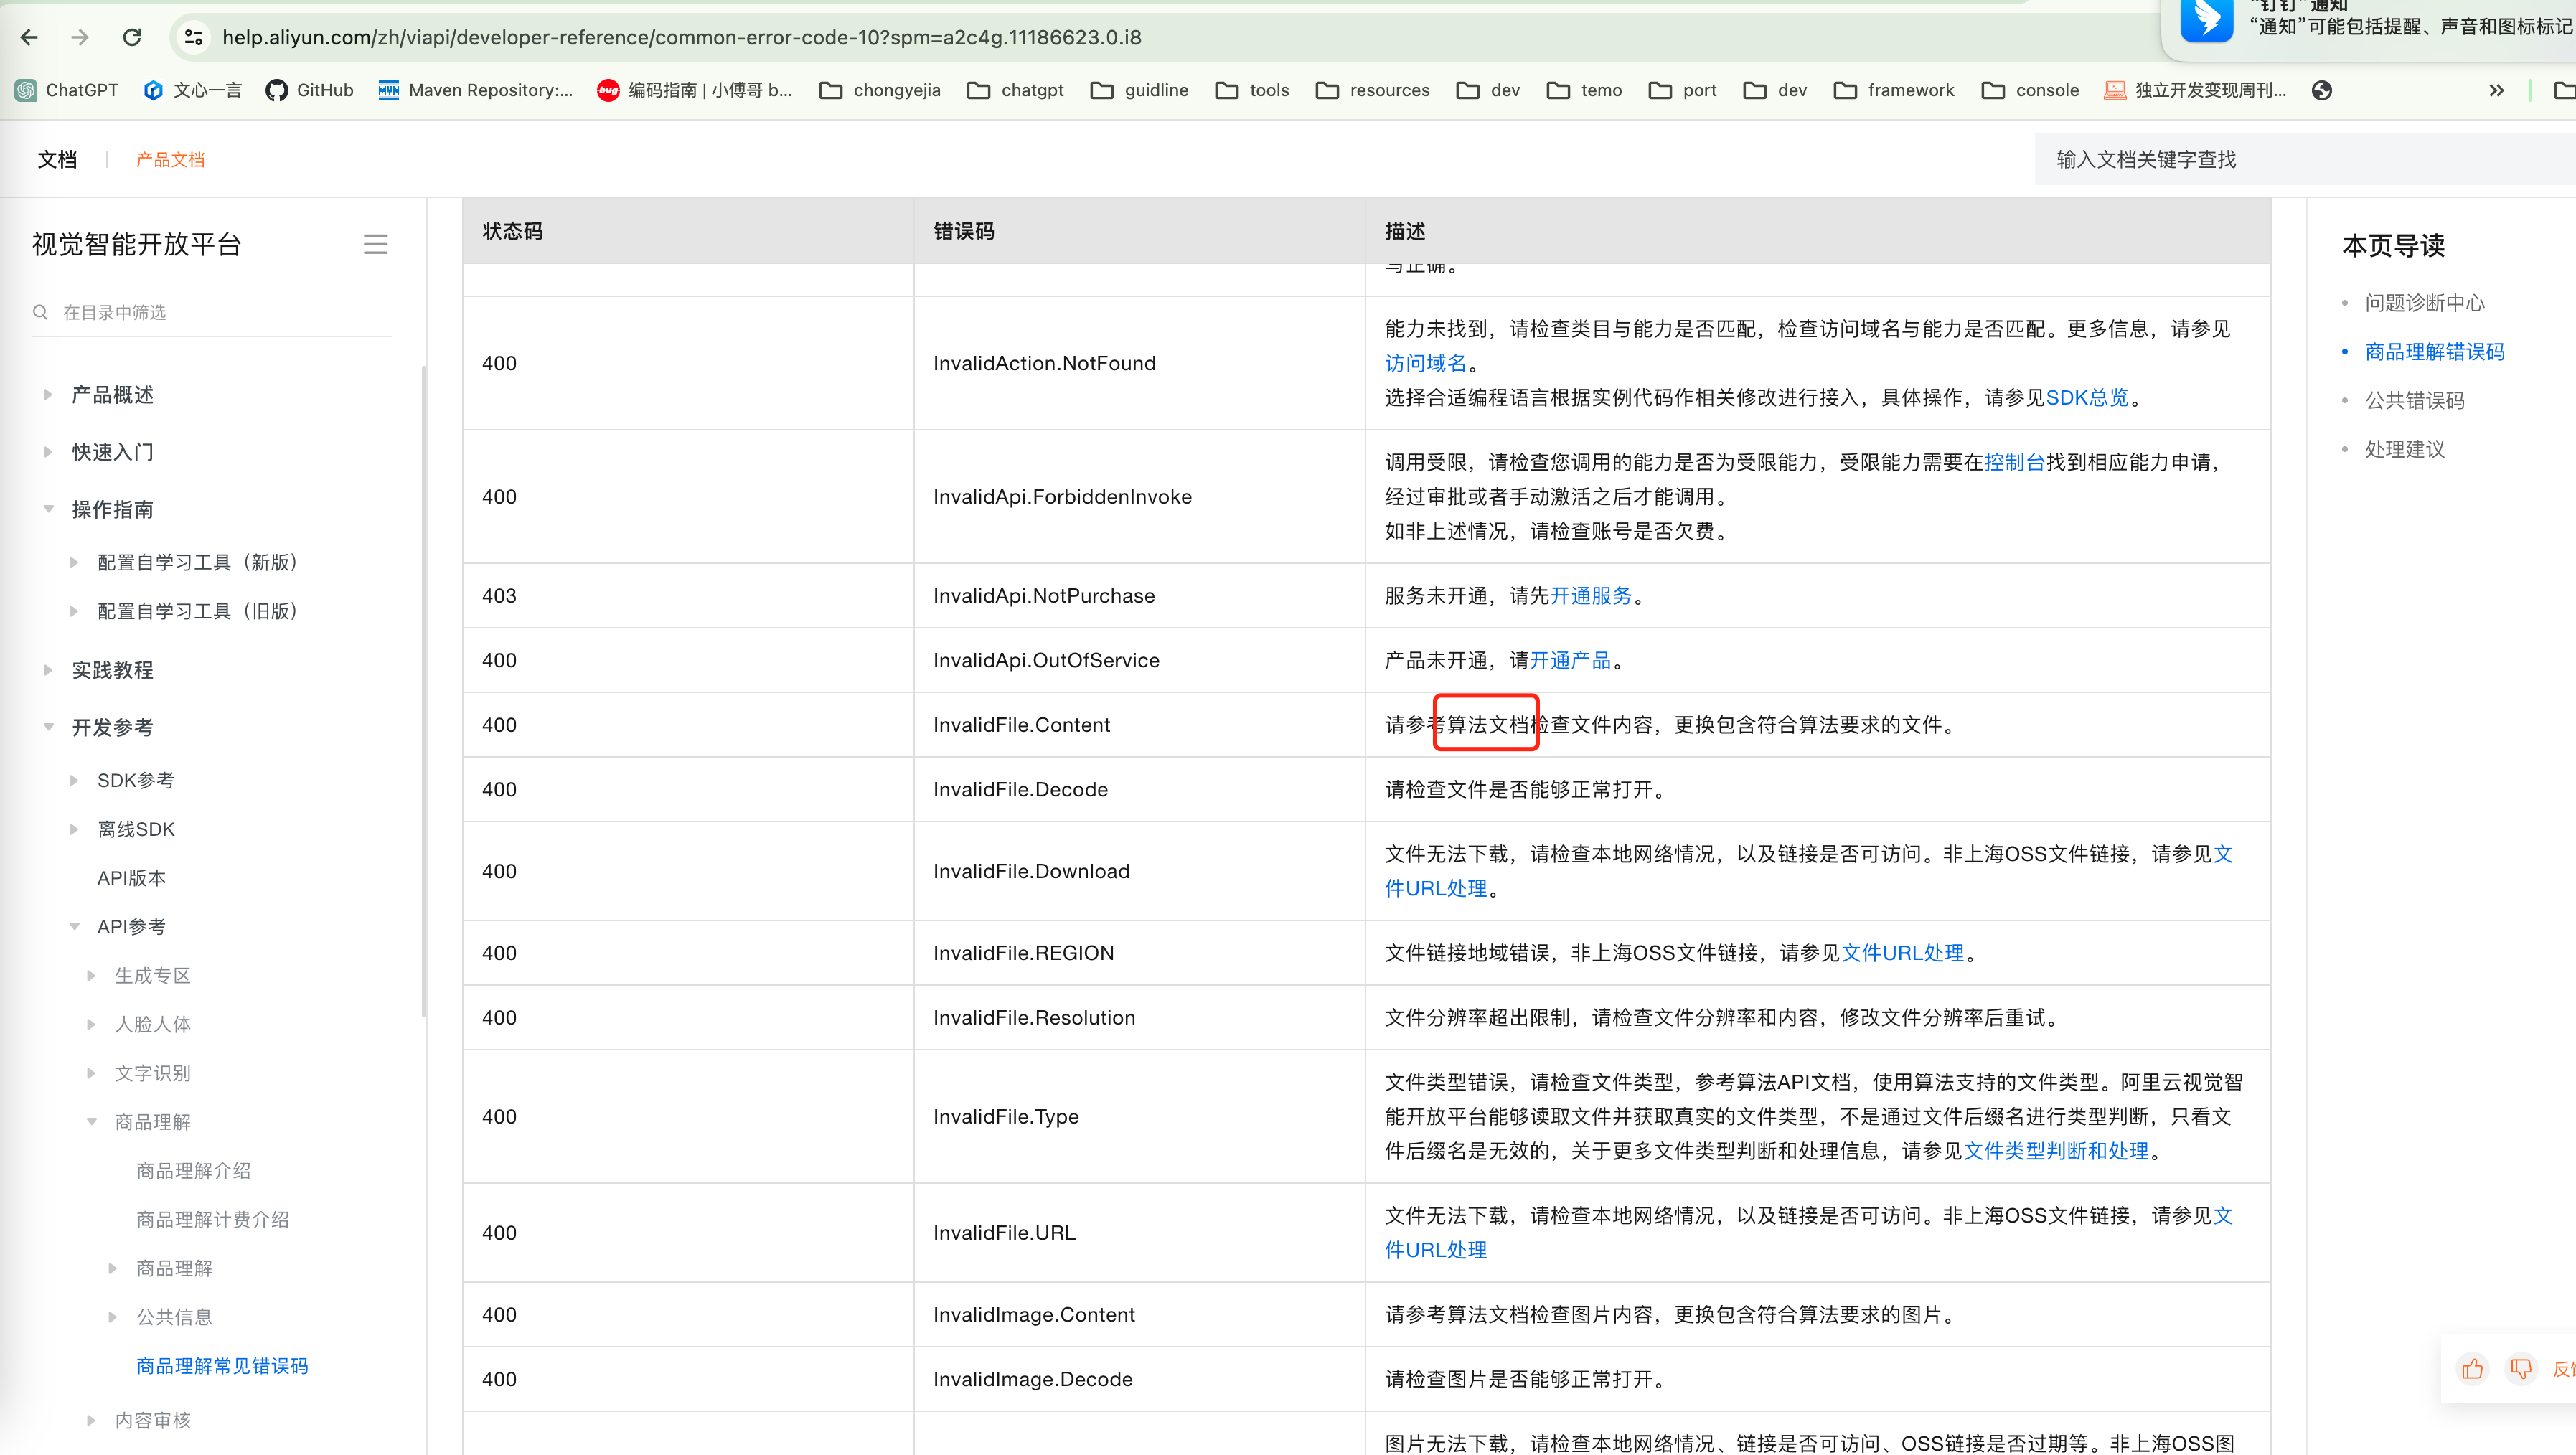Reload the page with the refresh icon

point(132,37)
